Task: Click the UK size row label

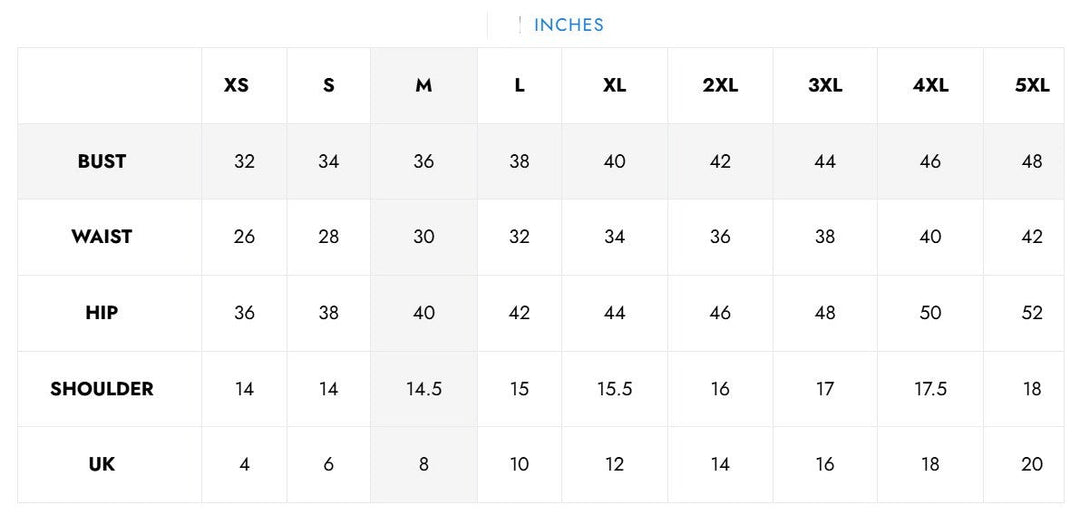Action: (102, 465)
